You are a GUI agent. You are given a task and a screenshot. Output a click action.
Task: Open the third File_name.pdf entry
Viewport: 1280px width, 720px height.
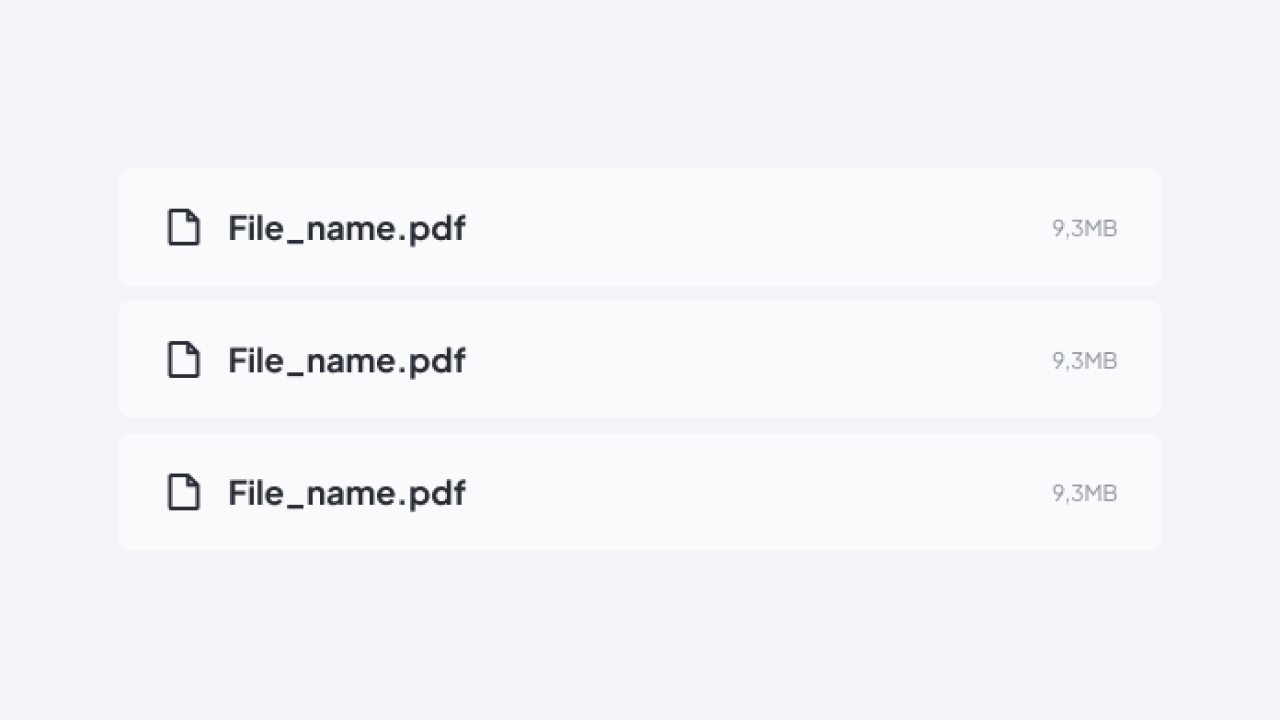(346, 493)
